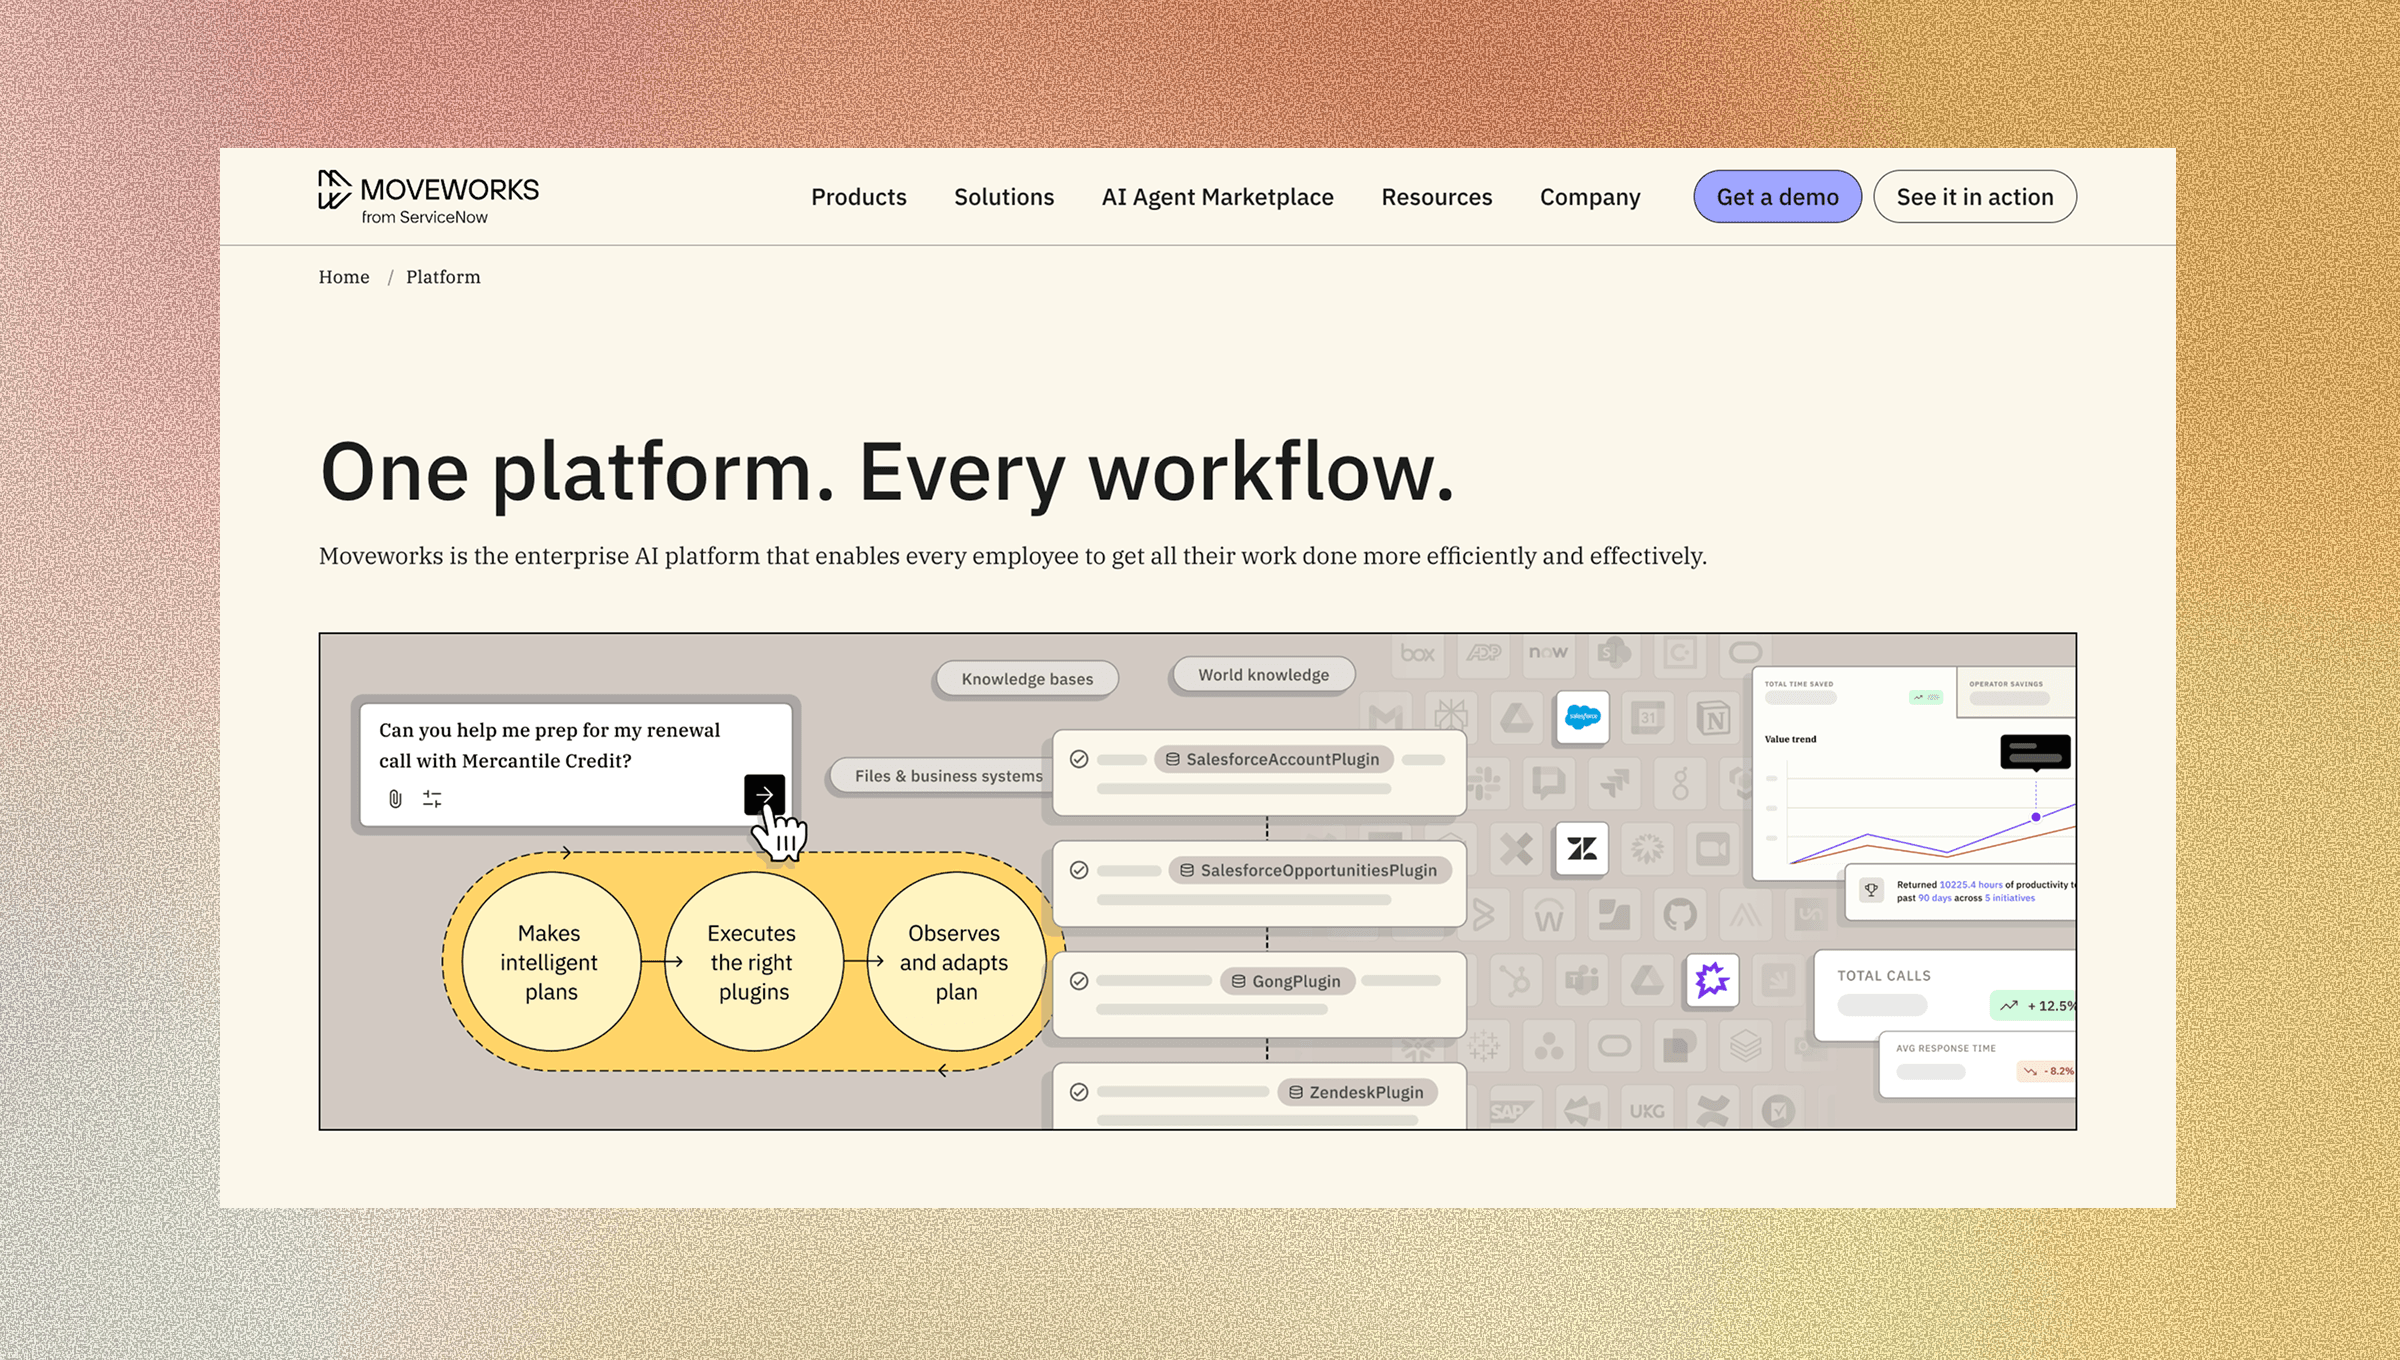The width and height of the screenshot is (2400, 1360).
Task: Click check circle beside SalesforceAccountPlugin
Action: tap(1079, 759)
